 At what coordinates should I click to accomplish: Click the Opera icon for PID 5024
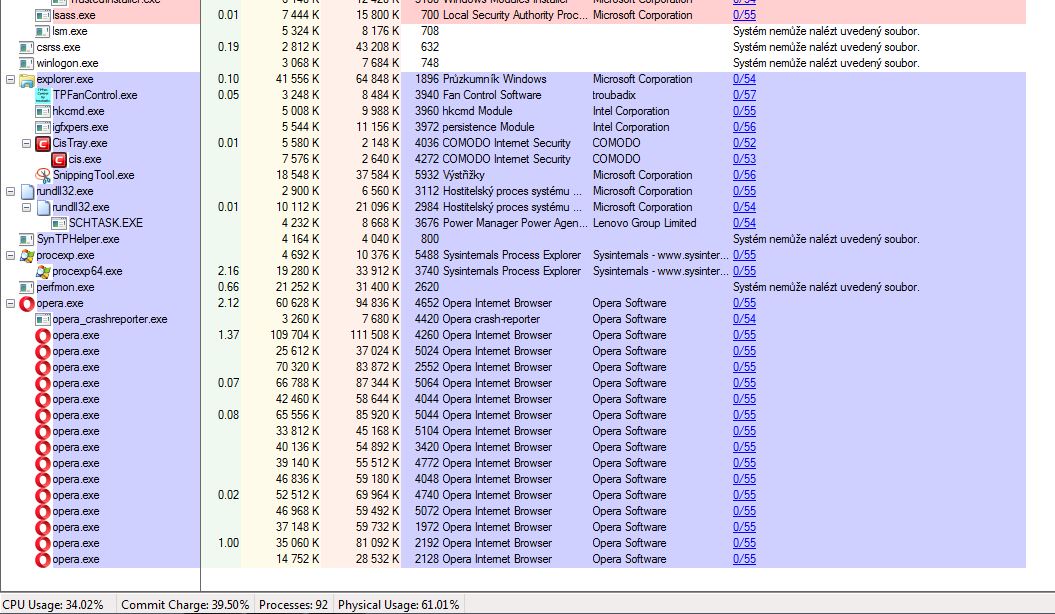[x=42, y=351]
